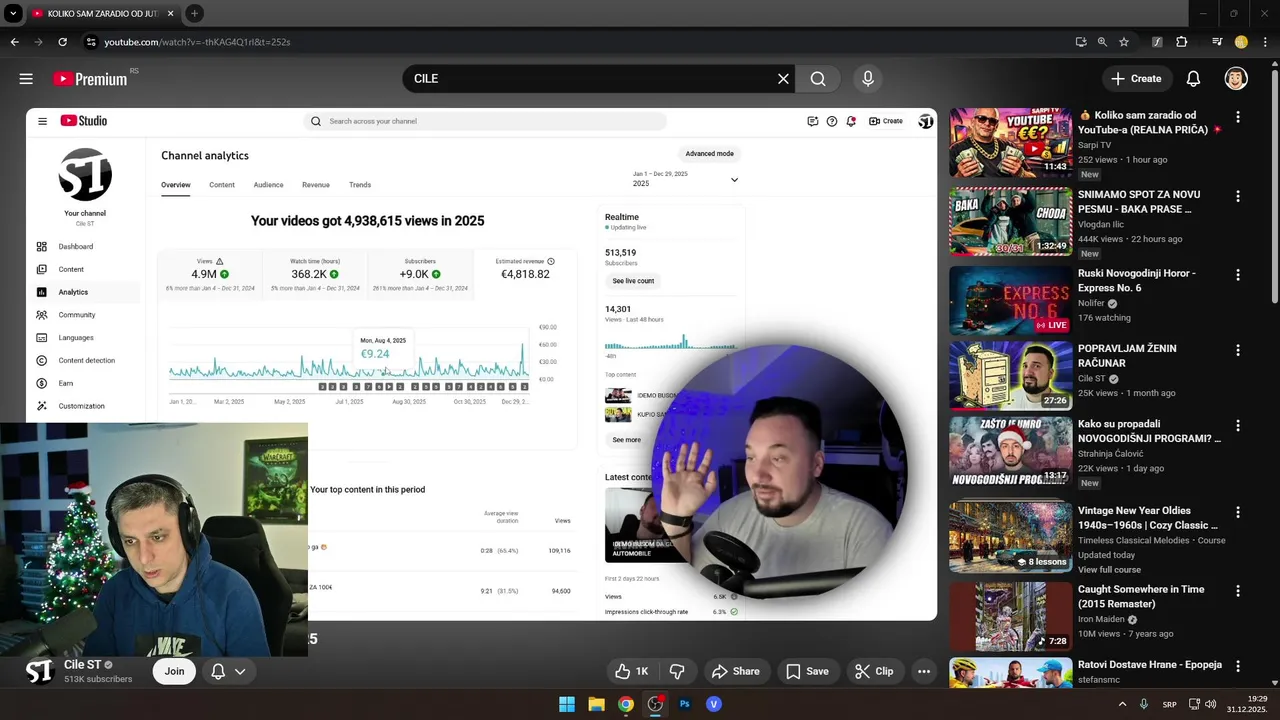Screen dimensions: 1280x720
Task: Click the '513K subscribers' text
Action: point(98,679)
